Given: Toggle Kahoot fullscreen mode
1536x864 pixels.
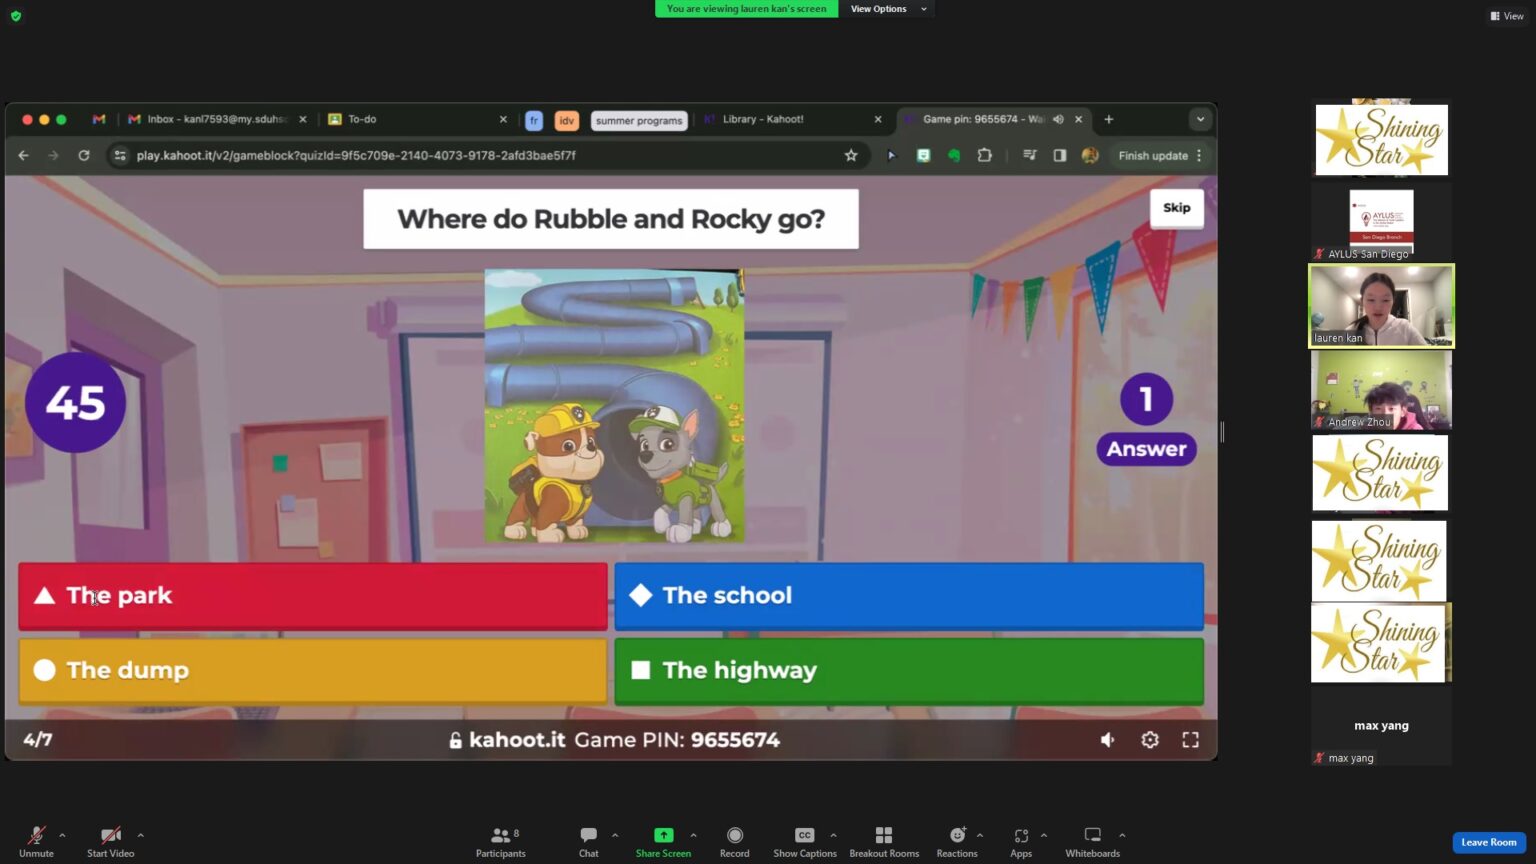Looking at the screenshot, I should (x=1190, y=740).
